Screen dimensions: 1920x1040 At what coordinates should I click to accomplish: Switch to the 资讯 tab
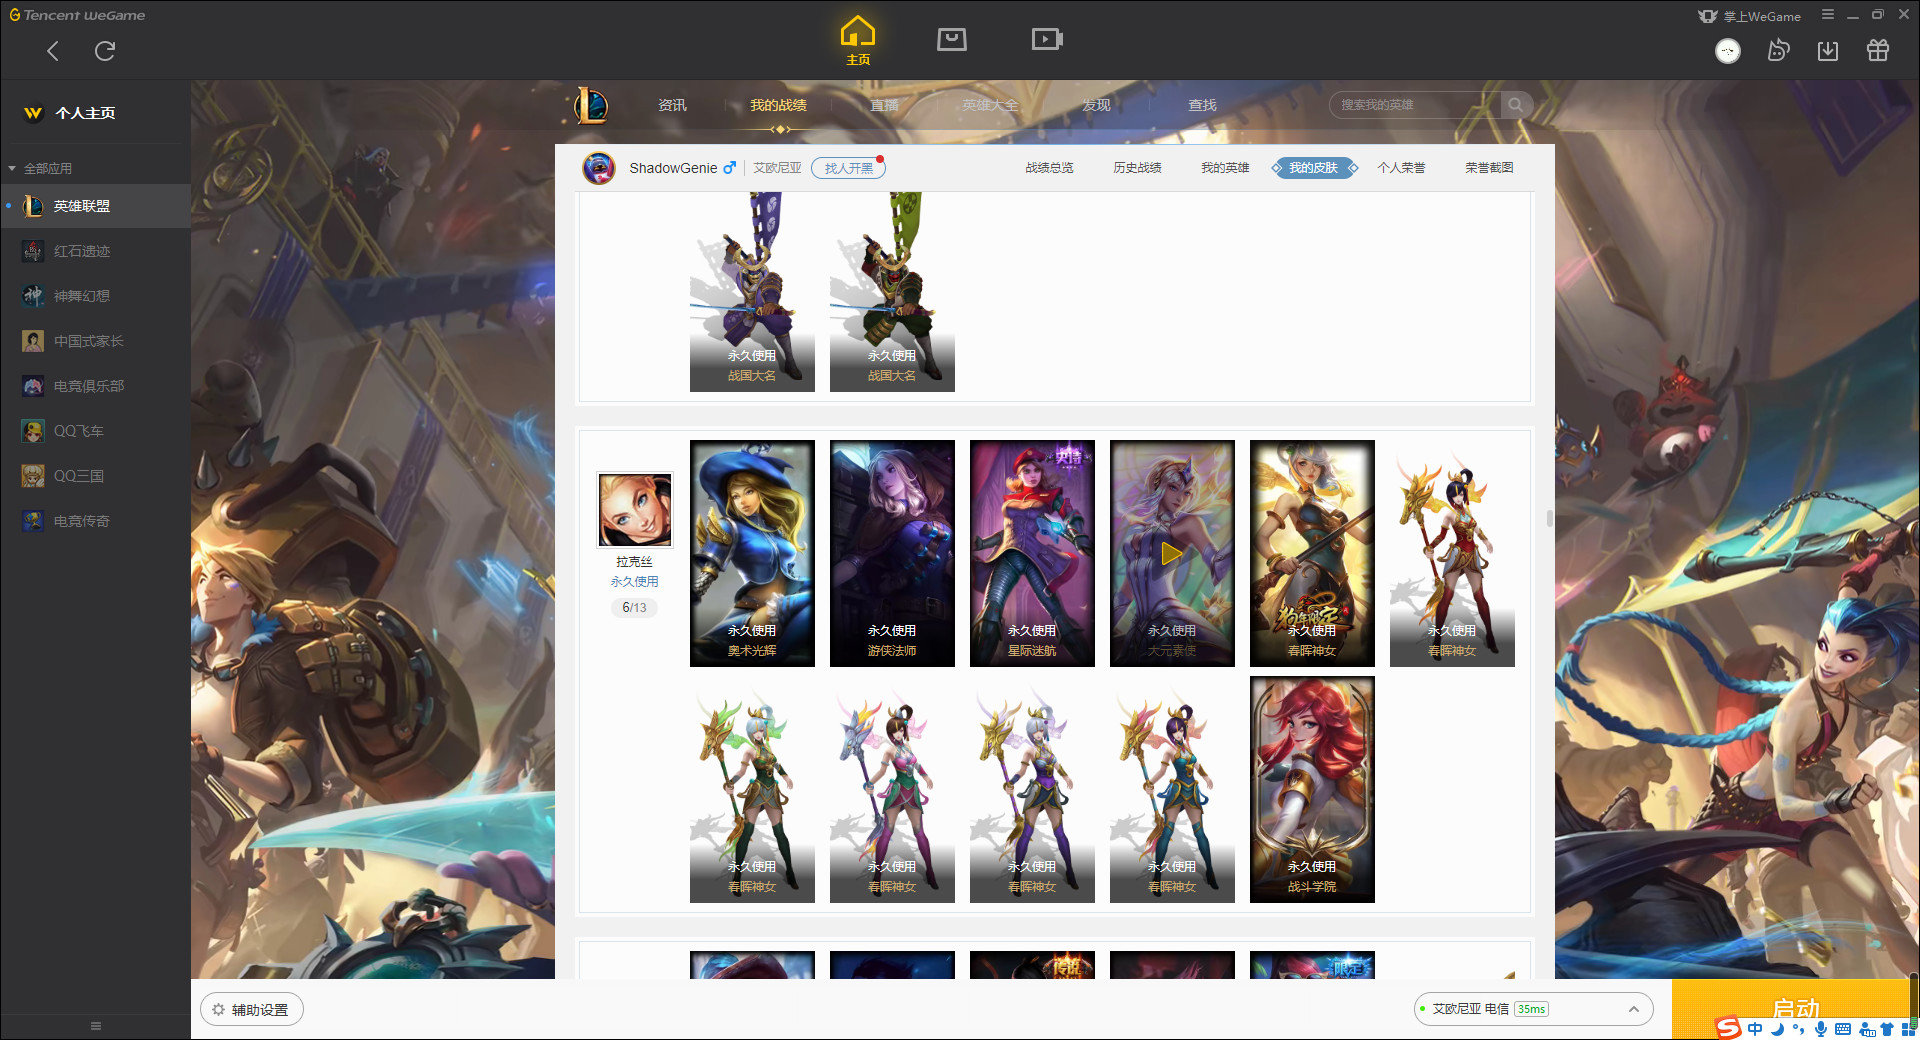(x=672, y=105)
